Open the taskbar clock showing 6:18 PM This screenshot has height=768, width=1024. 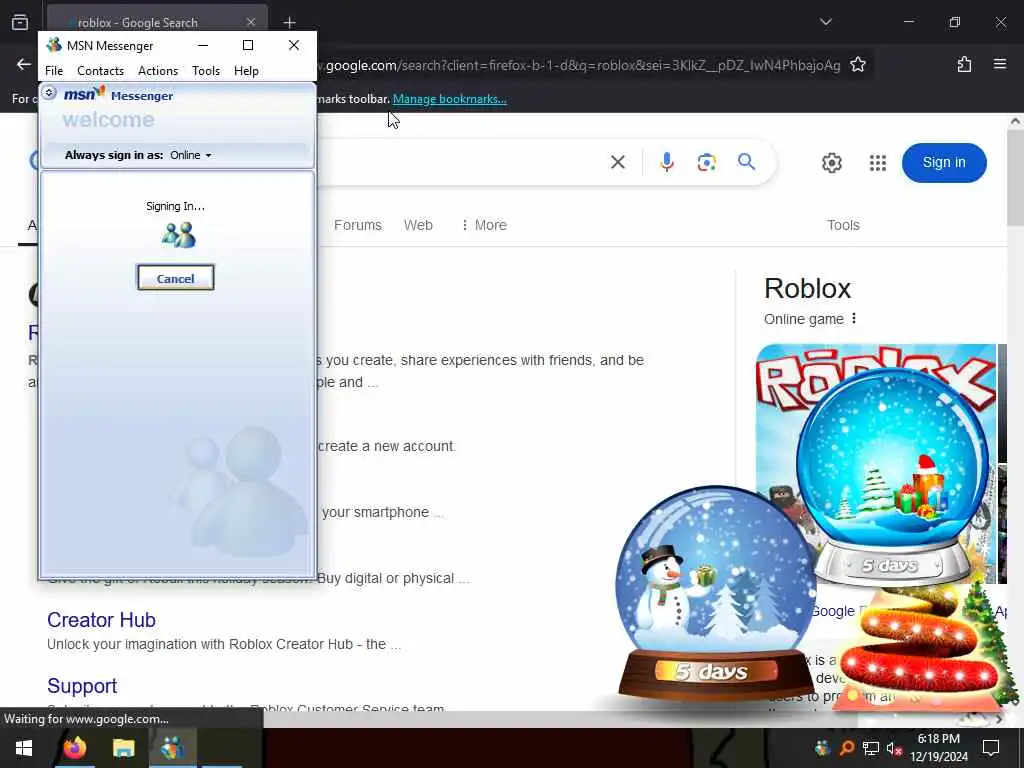(938, 748)
